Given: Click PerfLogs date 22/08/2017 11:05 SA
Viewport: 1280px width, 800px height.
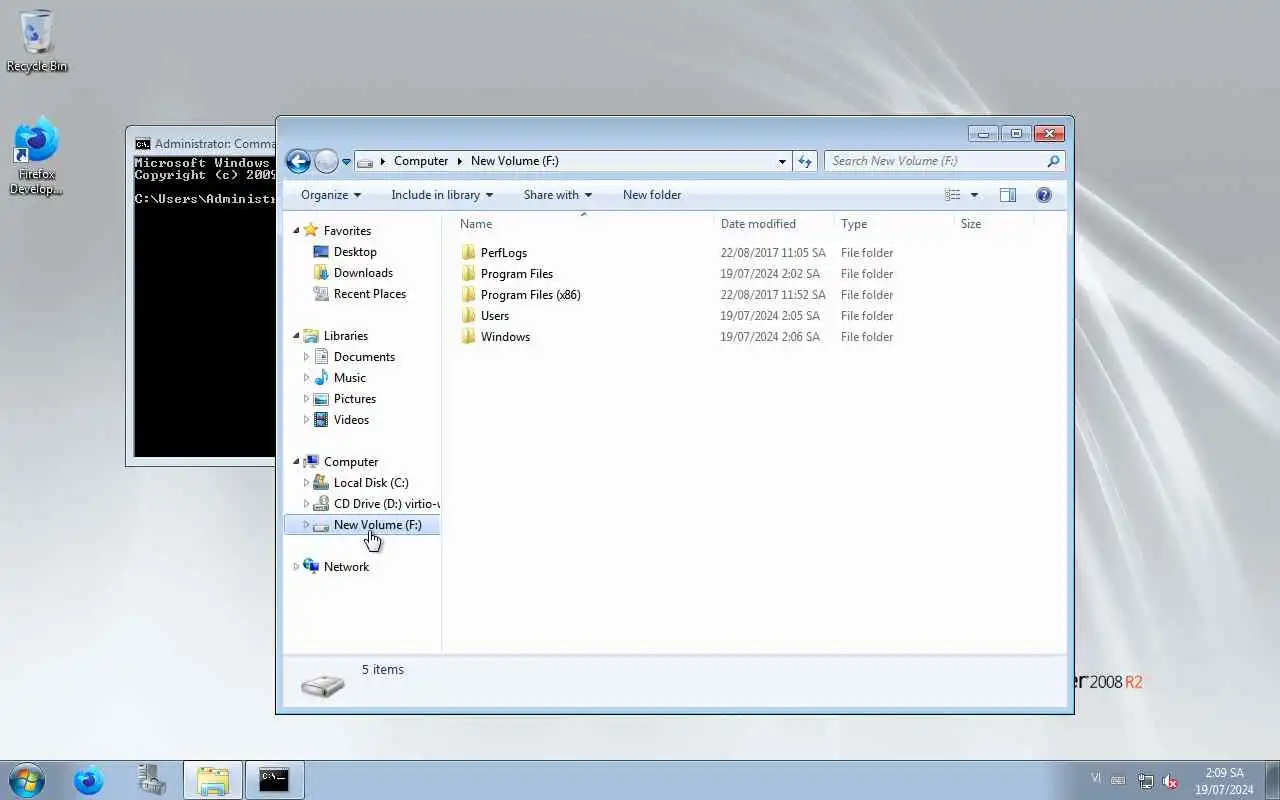Looking at the screenshot, I should tap(773, 253).
